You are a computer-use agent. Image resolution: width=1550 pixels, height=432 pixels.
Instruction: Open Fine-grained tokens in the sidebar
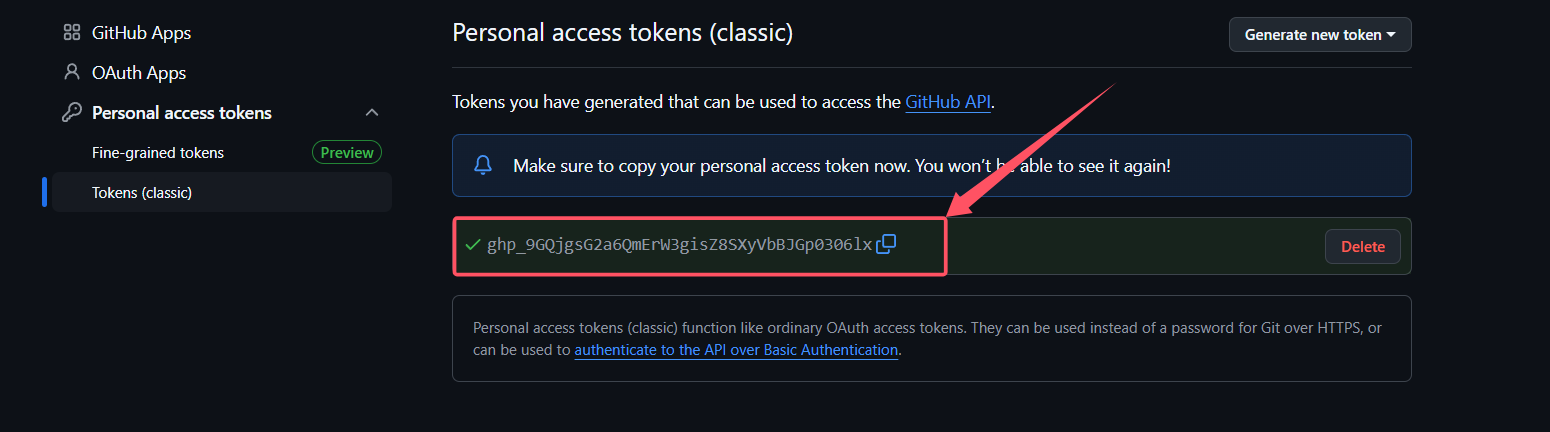(x=158, y=153)
